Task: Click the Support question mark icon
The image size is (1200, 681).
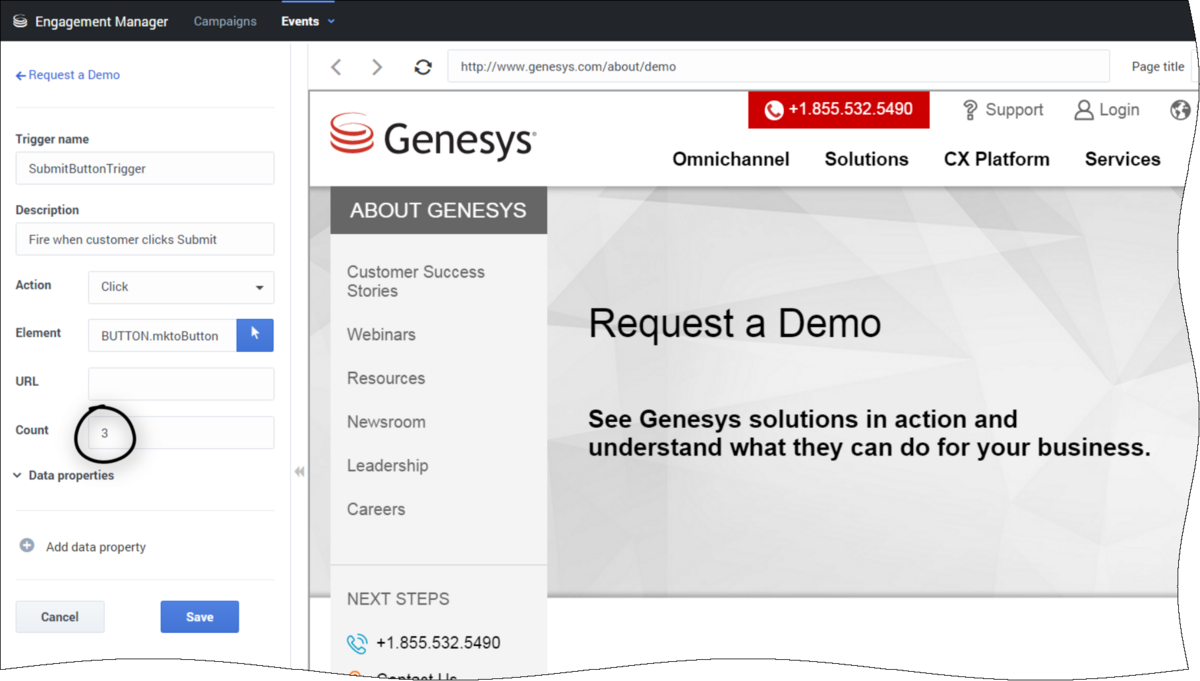Action: pos(969,110)
